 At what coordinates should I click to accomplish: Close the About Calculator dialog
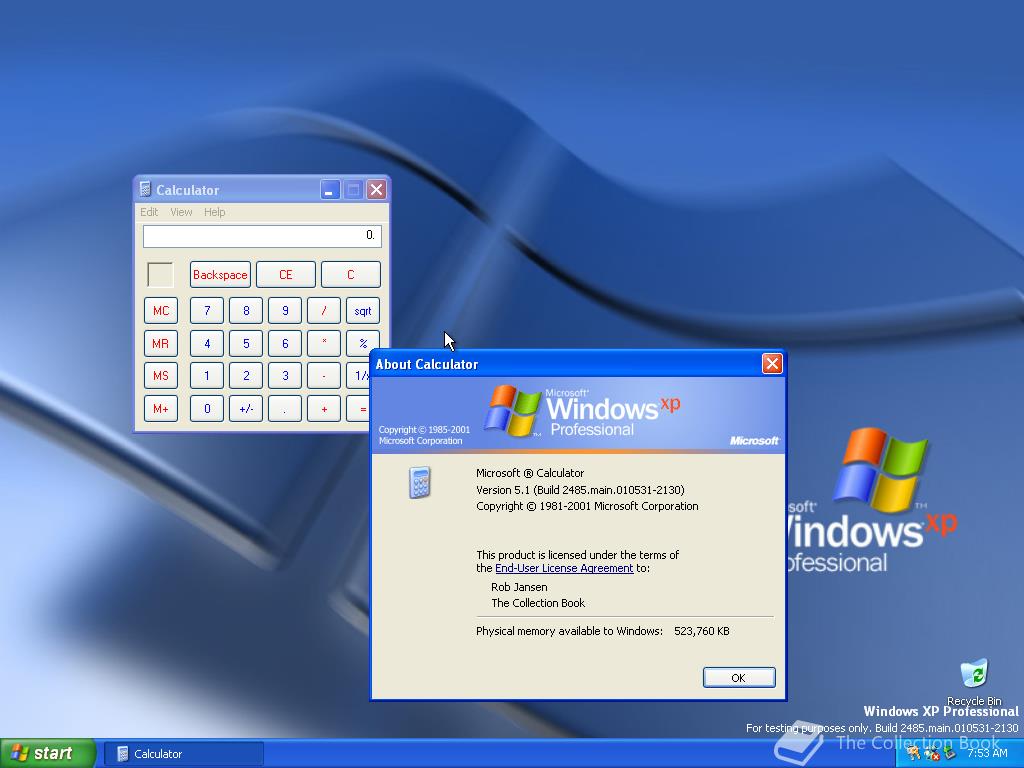coord(772,364)
